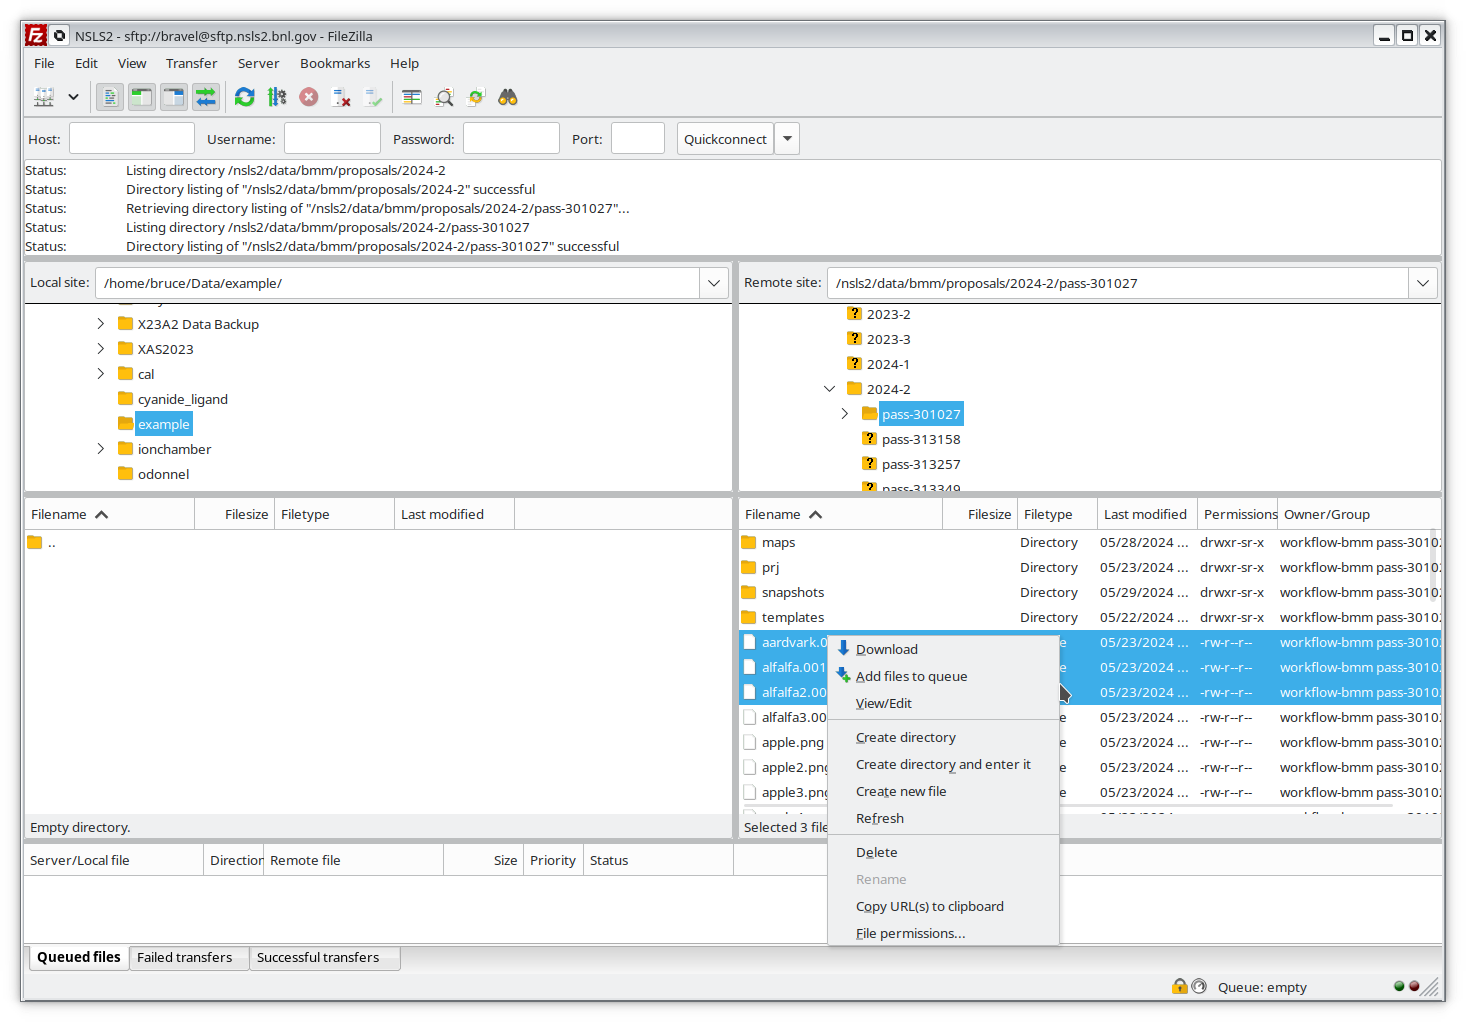
Task: Open directory listing filters dialog
Action: coord(412,97)
